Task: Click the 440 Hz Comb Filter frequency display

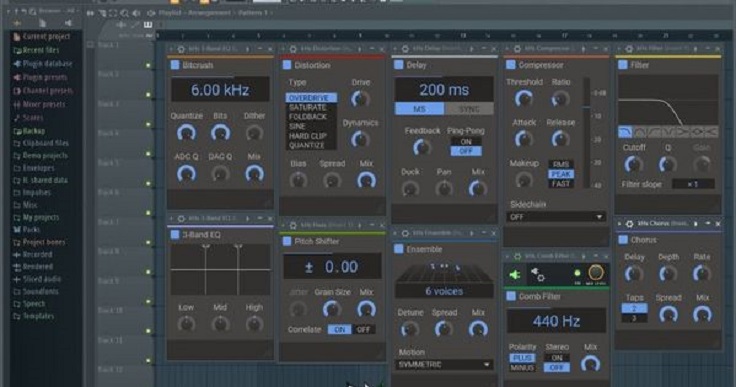Action: [556, 321]
